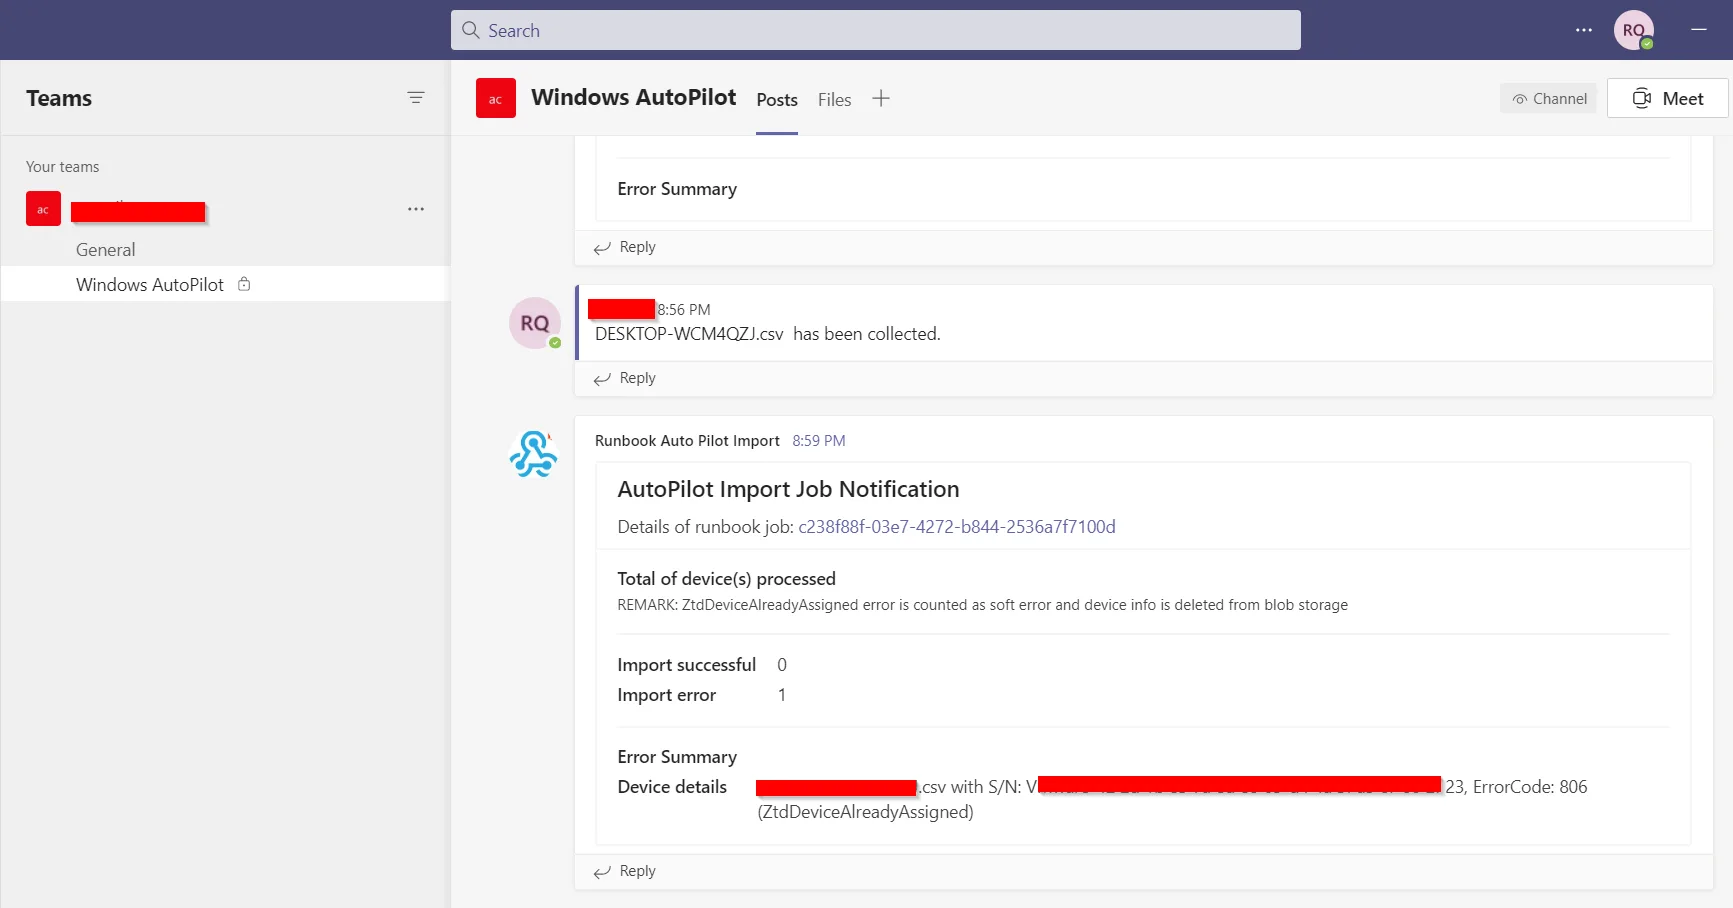Click the 'Total of device(s) processed' text
This screenshot has width=1733, height=908.
coord(727,579)
